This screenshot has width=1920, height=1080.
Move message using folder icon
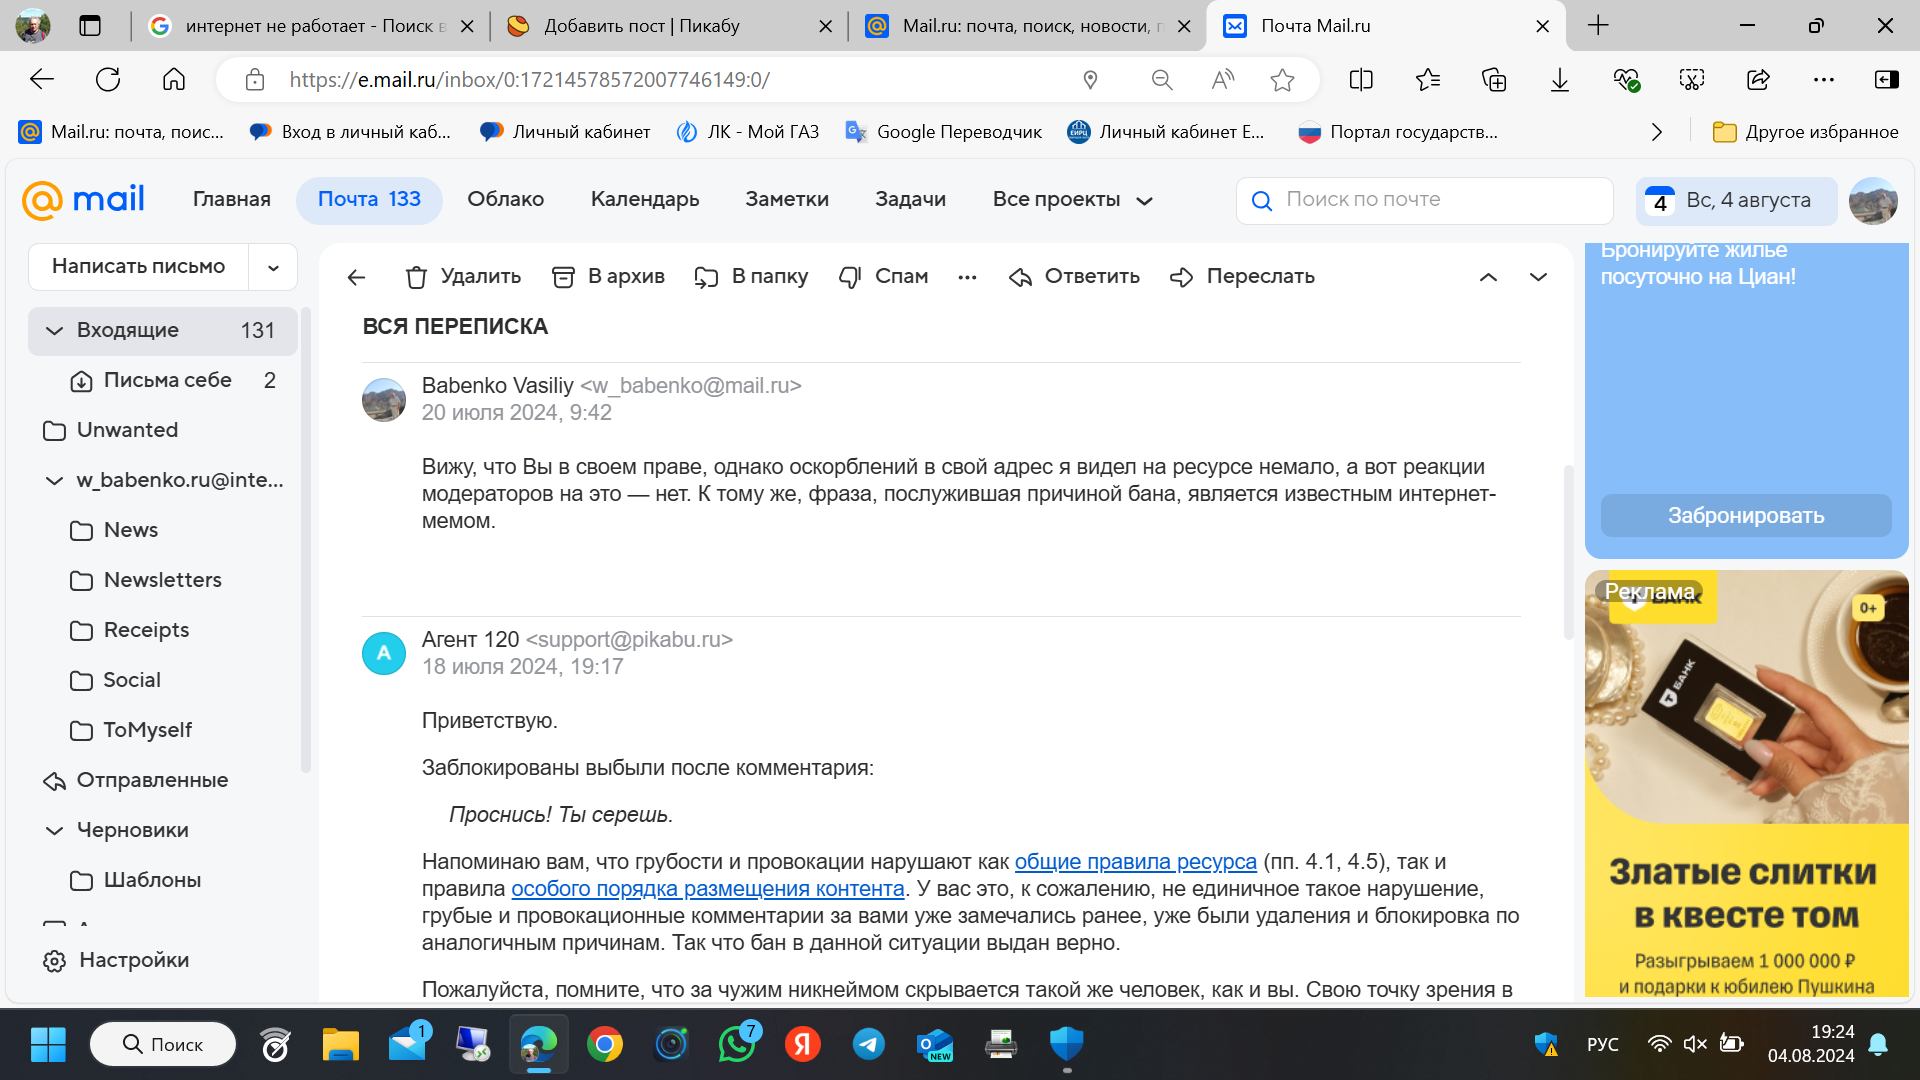(706, 277)
